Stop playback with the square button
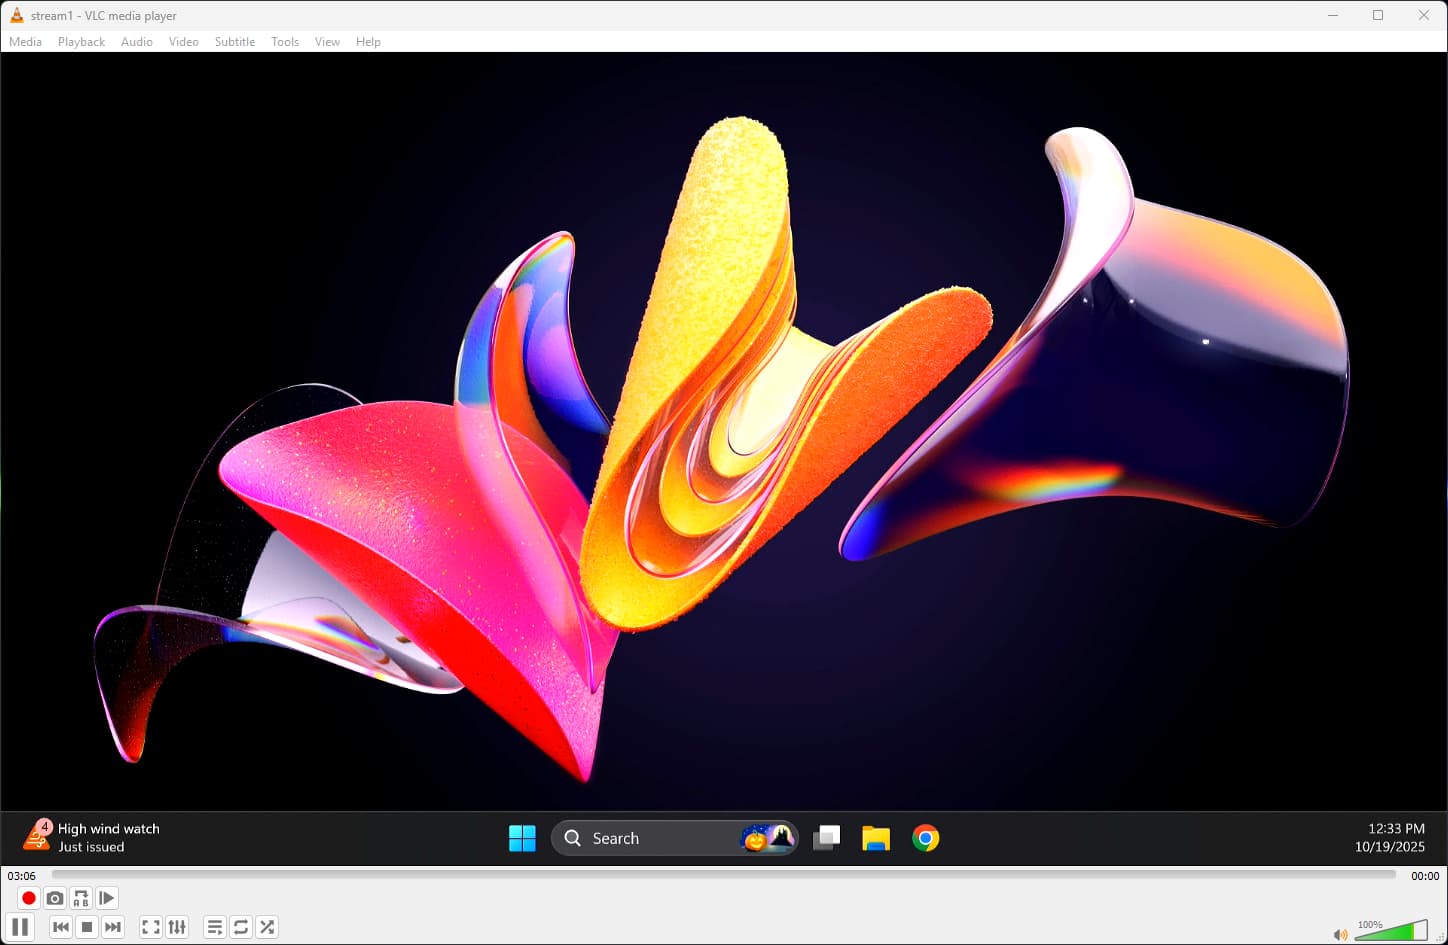 (87, 927)
